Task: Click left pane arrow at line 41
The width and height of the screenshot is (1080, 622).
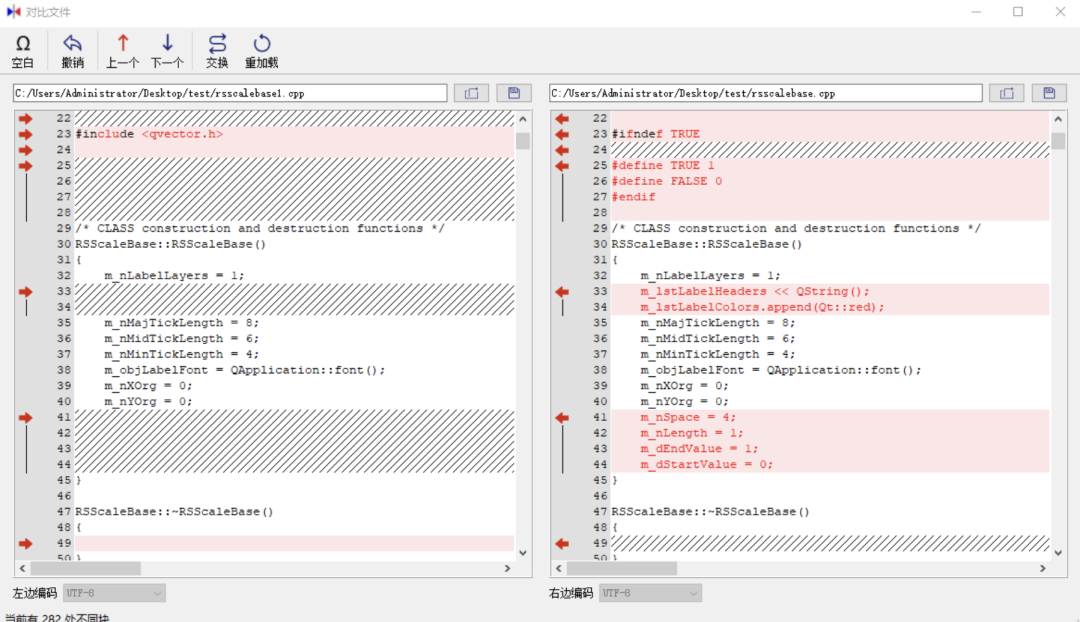Action: [25, 418]
